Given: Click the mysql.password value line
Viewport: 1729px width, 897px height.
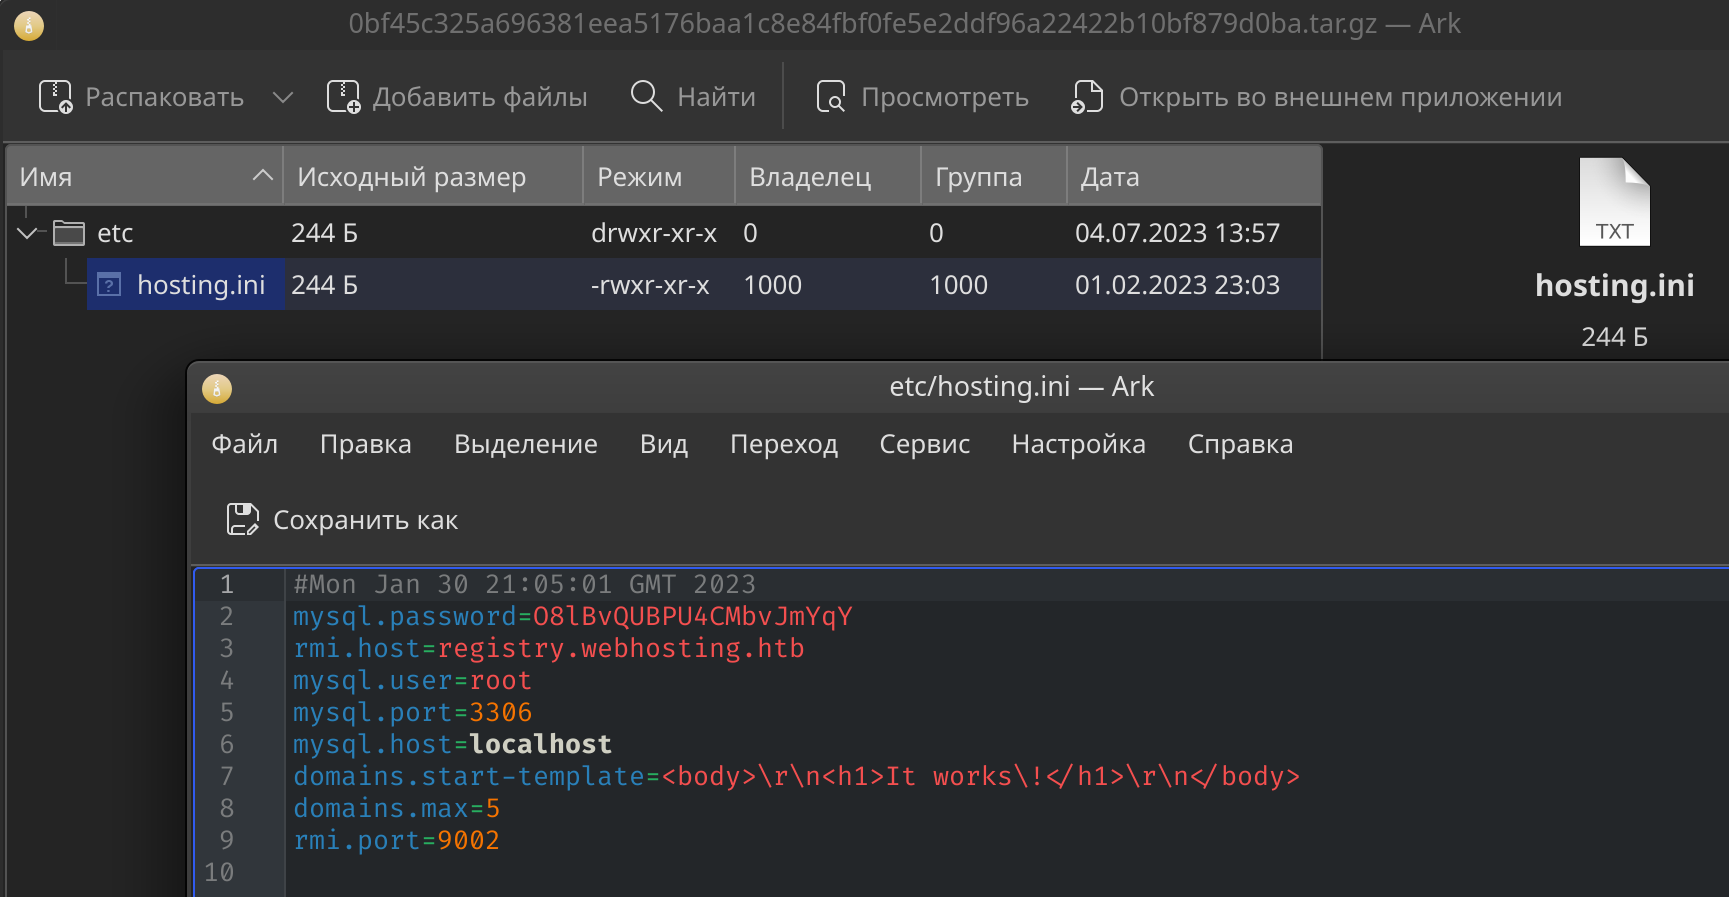Looking at the screenshot, I should [573, 617].
